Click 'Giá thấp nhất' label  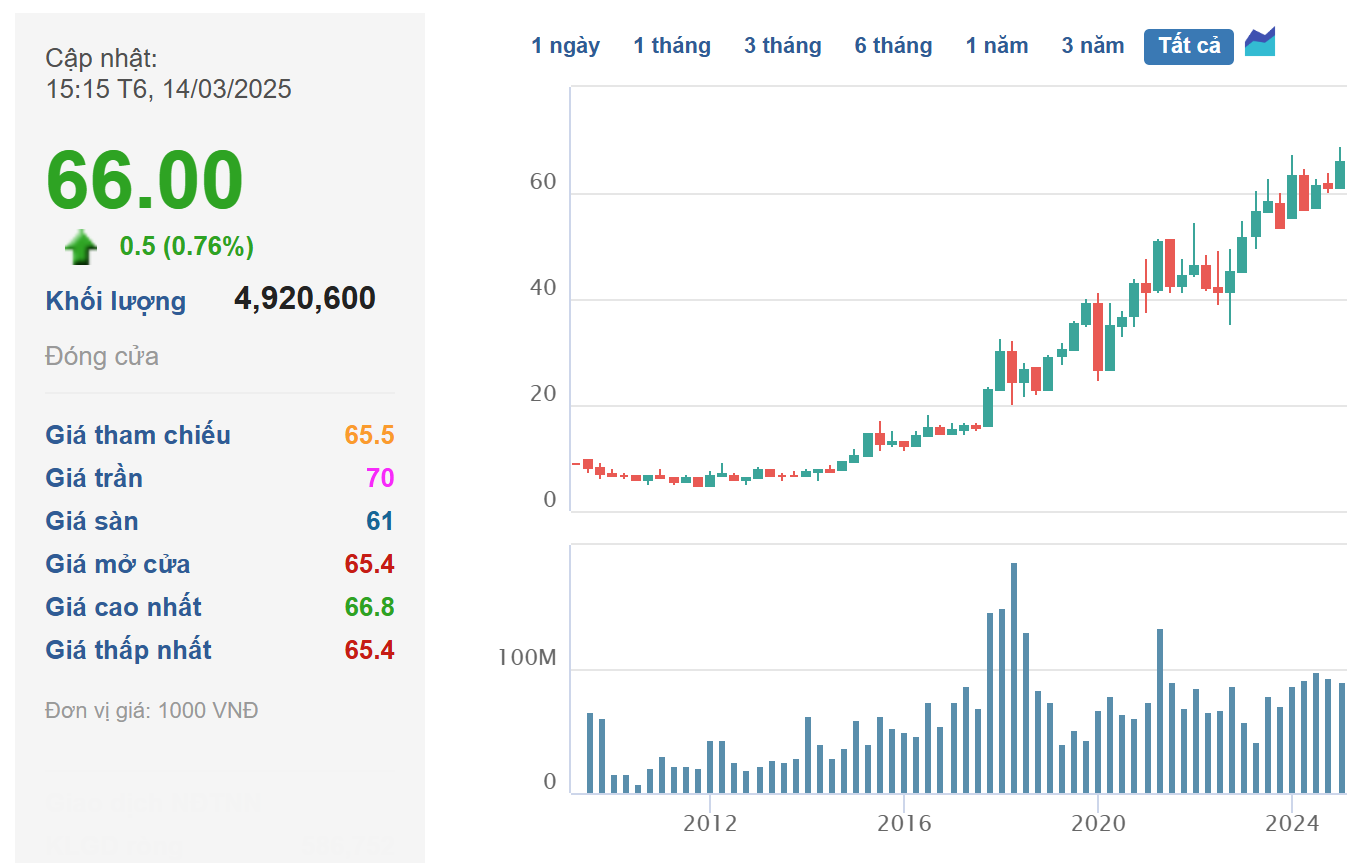click(129, 650)
